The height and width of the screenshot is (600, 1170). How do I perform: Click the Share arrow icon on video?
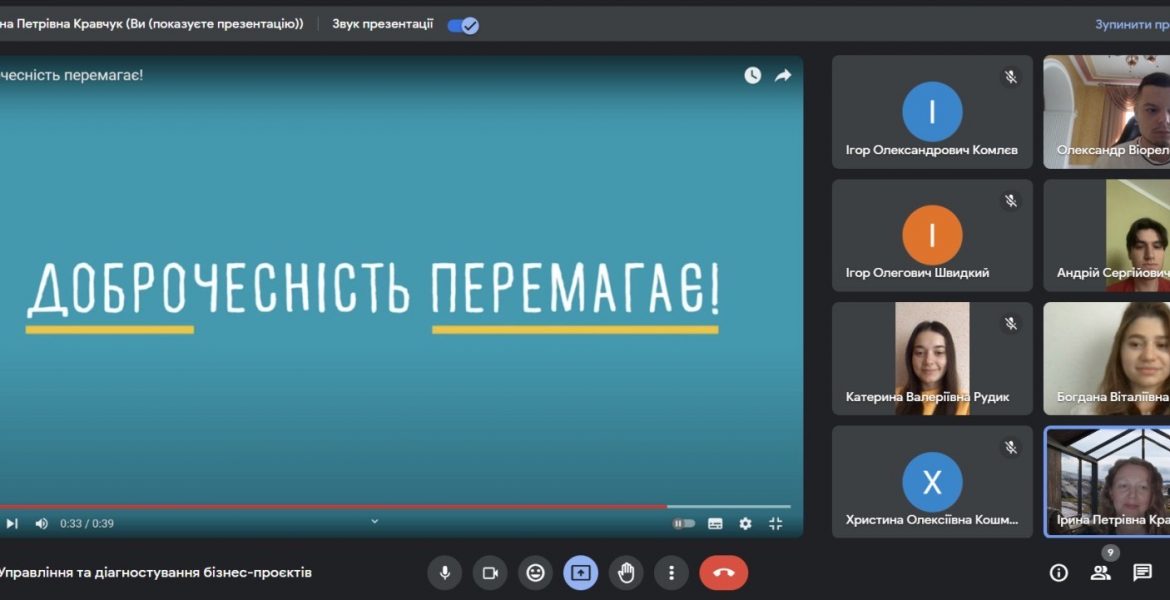[x=783, y=75]
